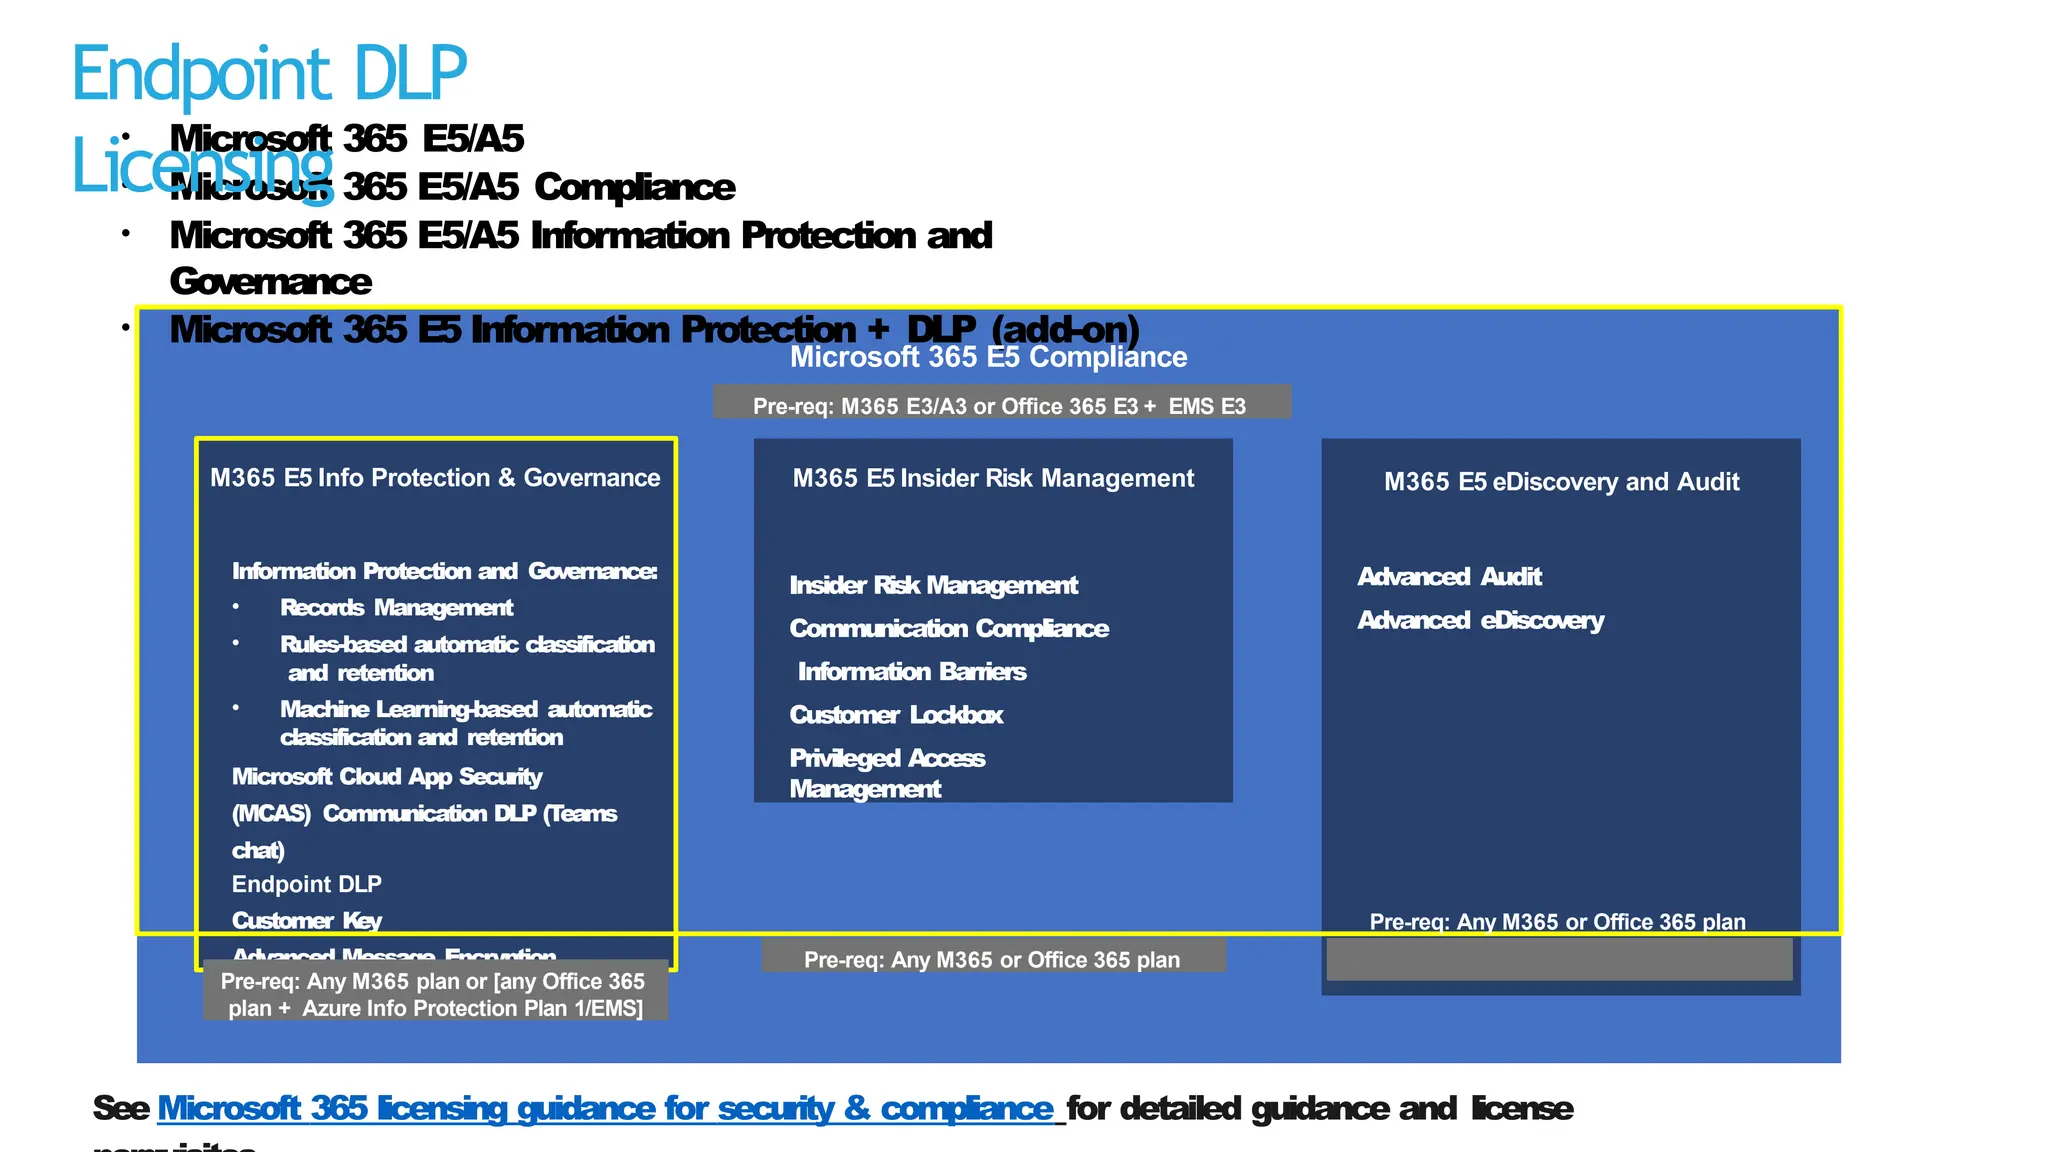Click the 'Customer Lockbox' item
The height and width of the screenshot is (1152, 2048).
pyautogui.click(x=896, y=715)
